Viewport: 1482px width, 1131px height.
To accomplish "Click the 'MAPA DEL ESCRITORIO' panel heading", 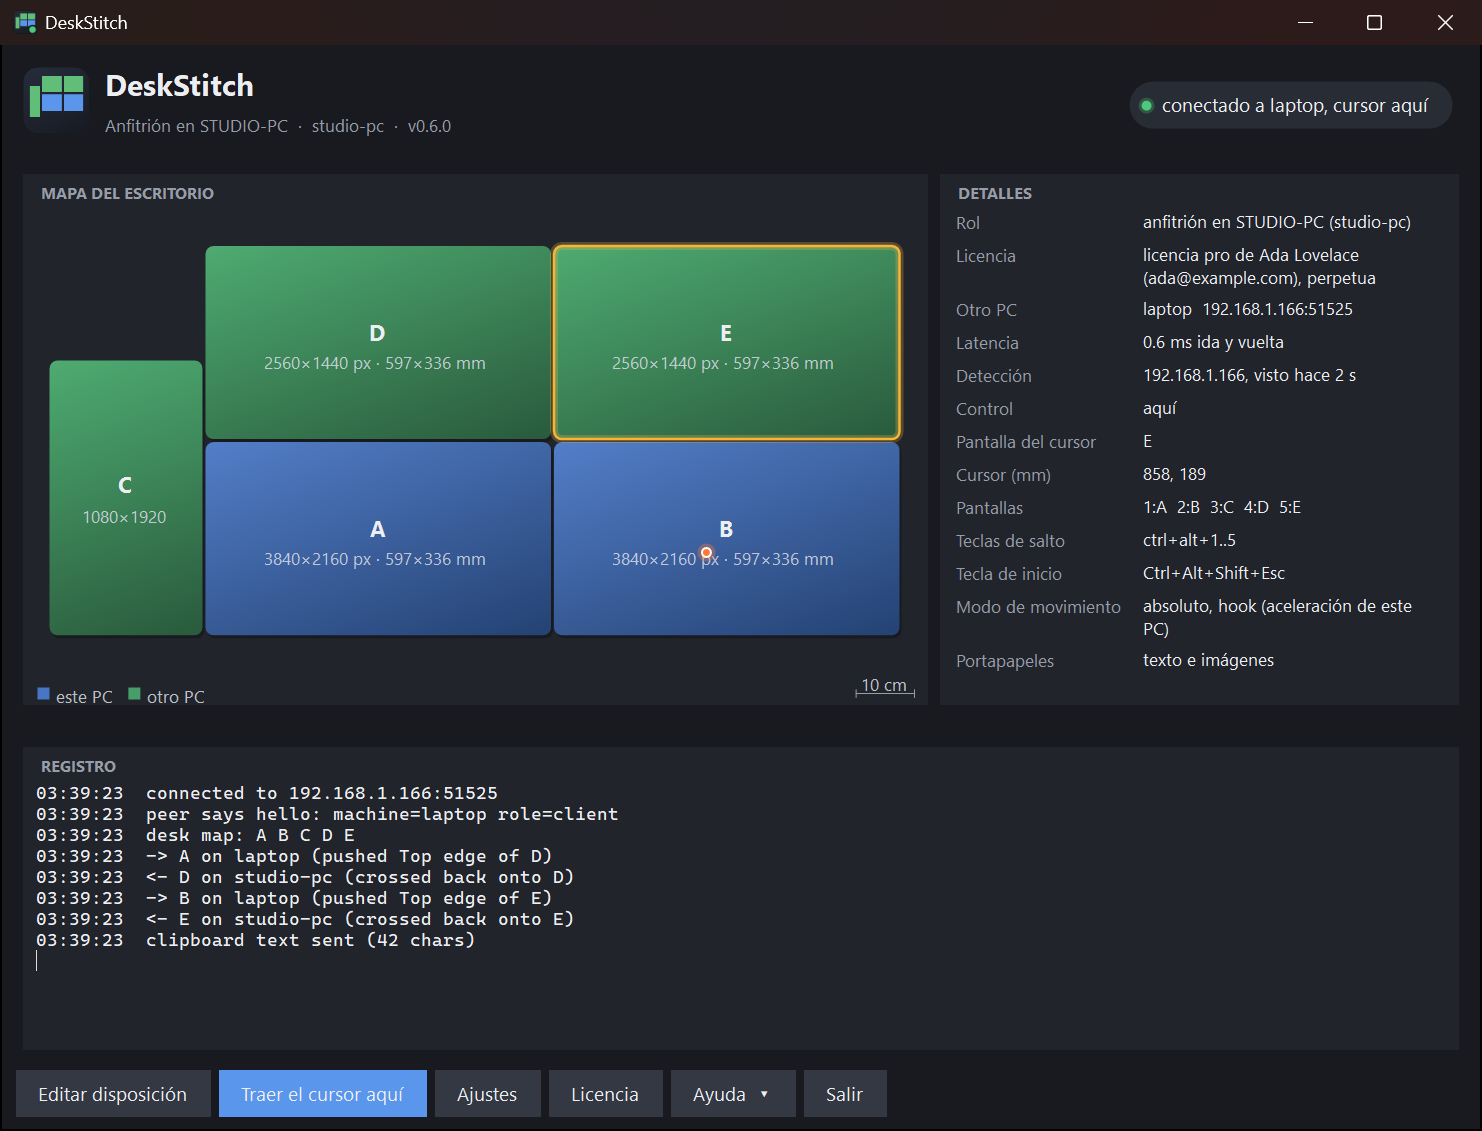I will click(128, 194).
